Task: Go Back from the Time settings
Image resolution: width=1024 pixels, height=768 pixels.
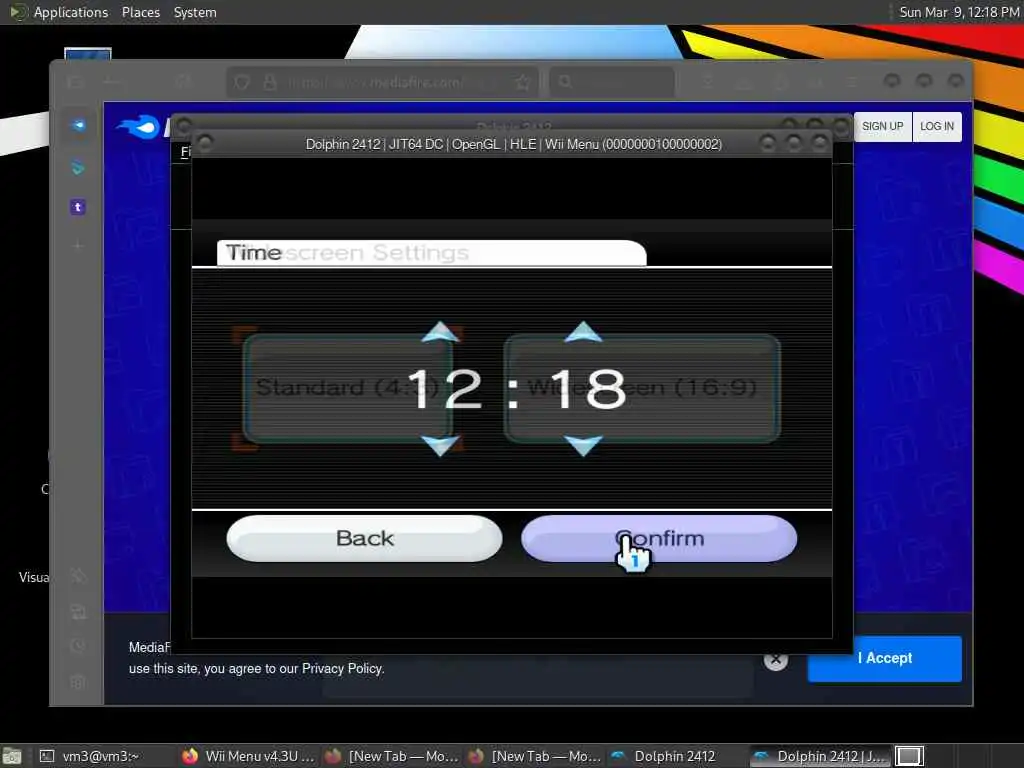Action: pyautogui.click(x=364, y=538)
